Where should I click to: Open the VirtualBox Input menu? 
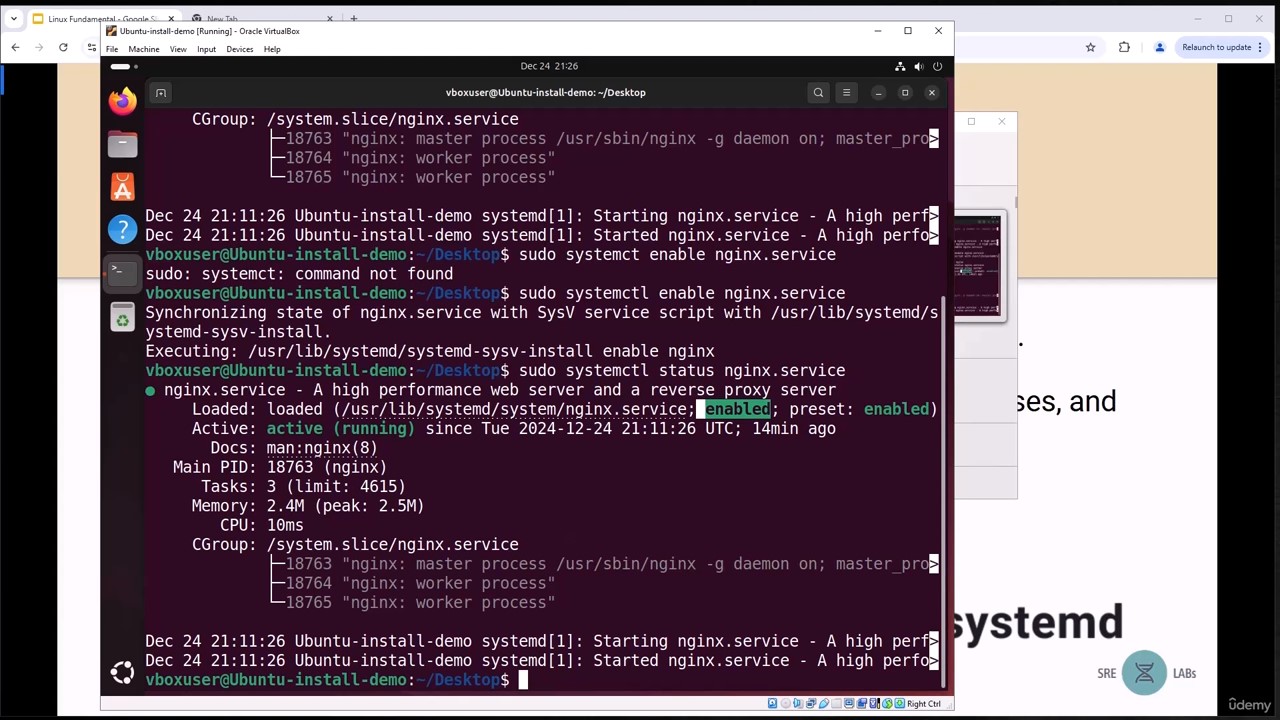pyautogui.click(x=206, y=49)
